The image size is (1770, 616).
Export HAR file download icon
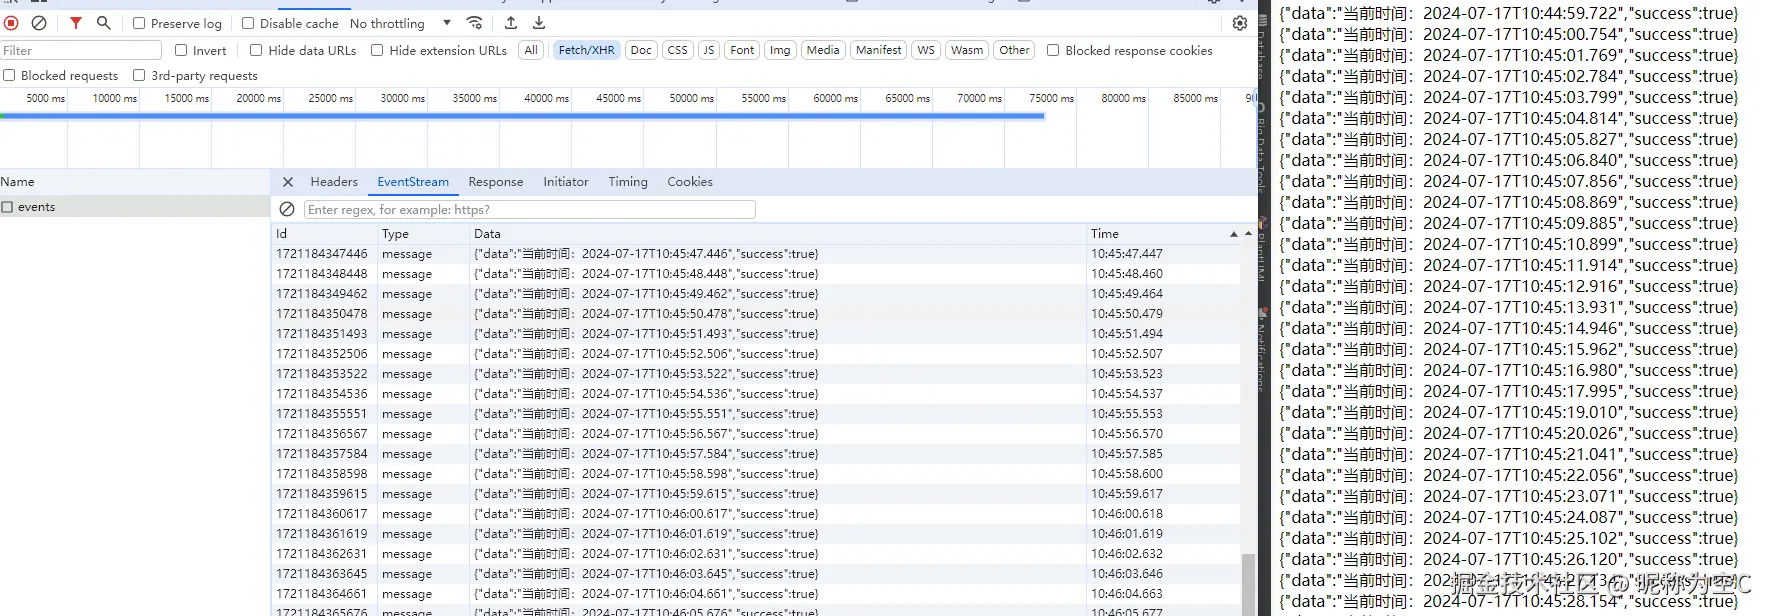pyautogui.click(x=539, y=23)
